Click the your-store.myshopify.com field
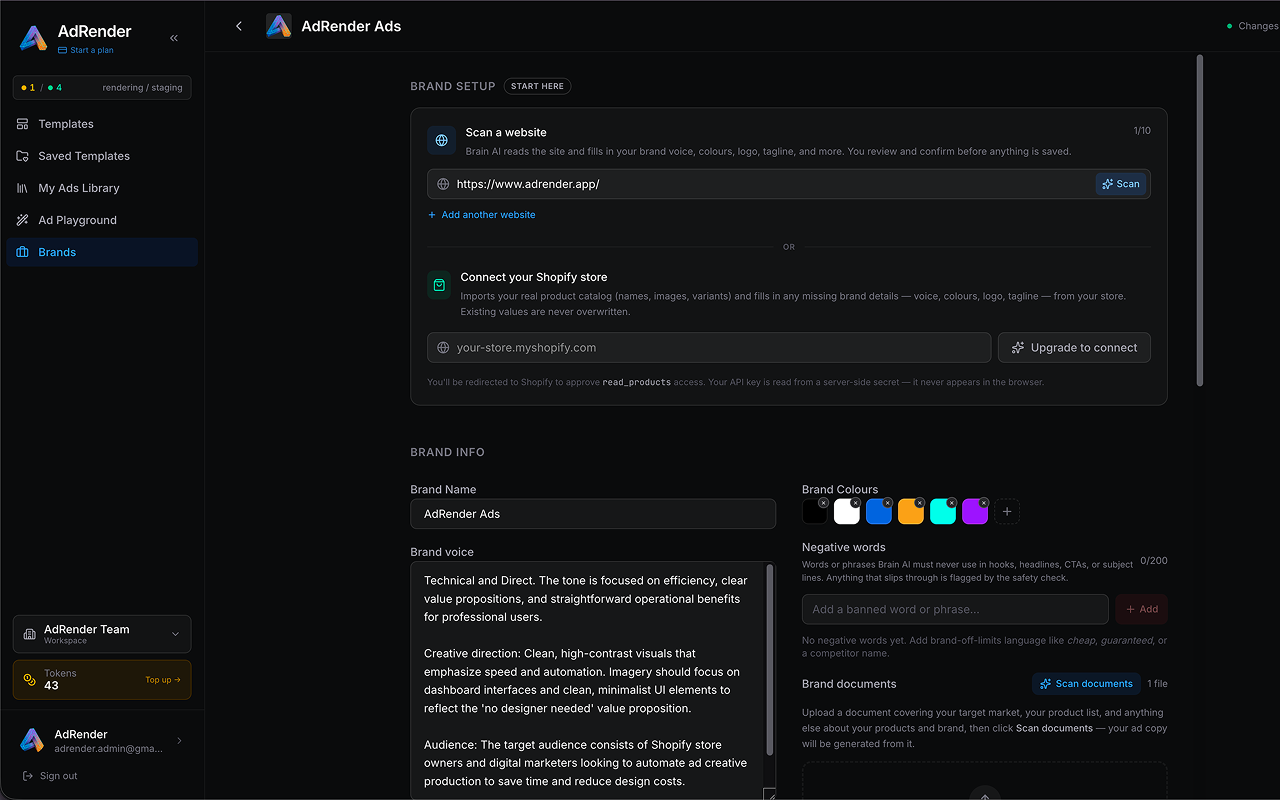 [x=709, y=348]
